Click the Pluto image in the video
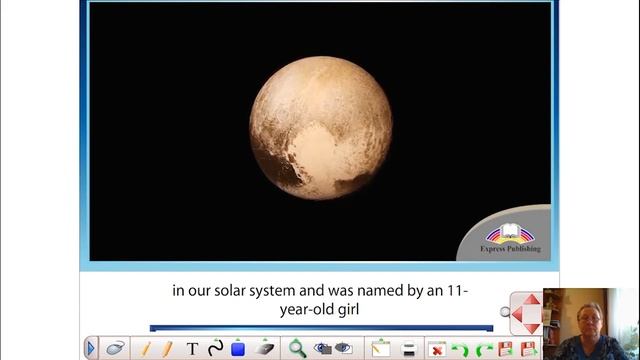 click(x=321, y=128)
